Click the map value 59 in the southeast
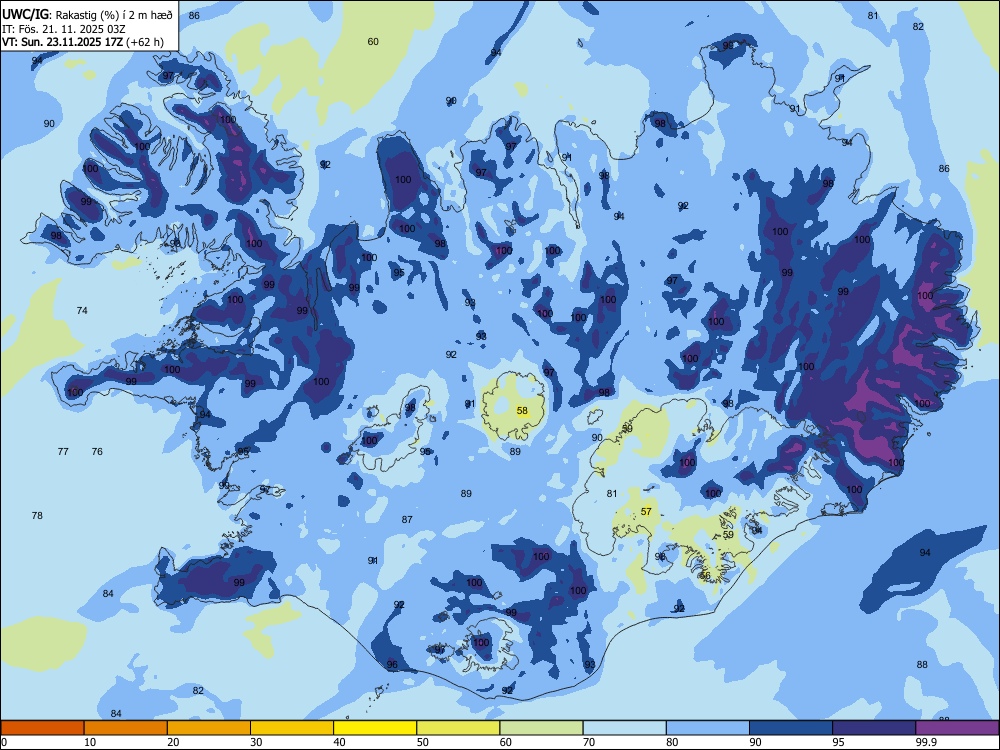Screen dimensions: 1000x750 728,534
